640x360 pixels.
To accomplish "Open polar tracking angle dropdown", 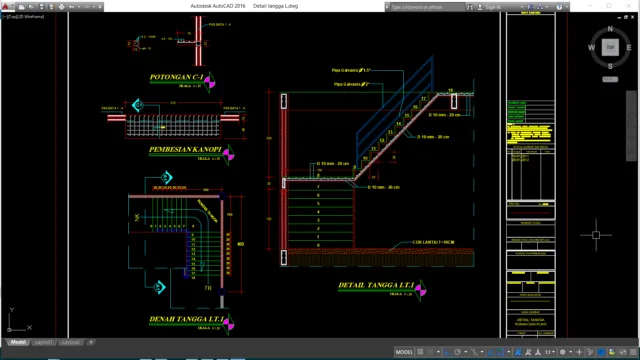I will click(466, 352).
